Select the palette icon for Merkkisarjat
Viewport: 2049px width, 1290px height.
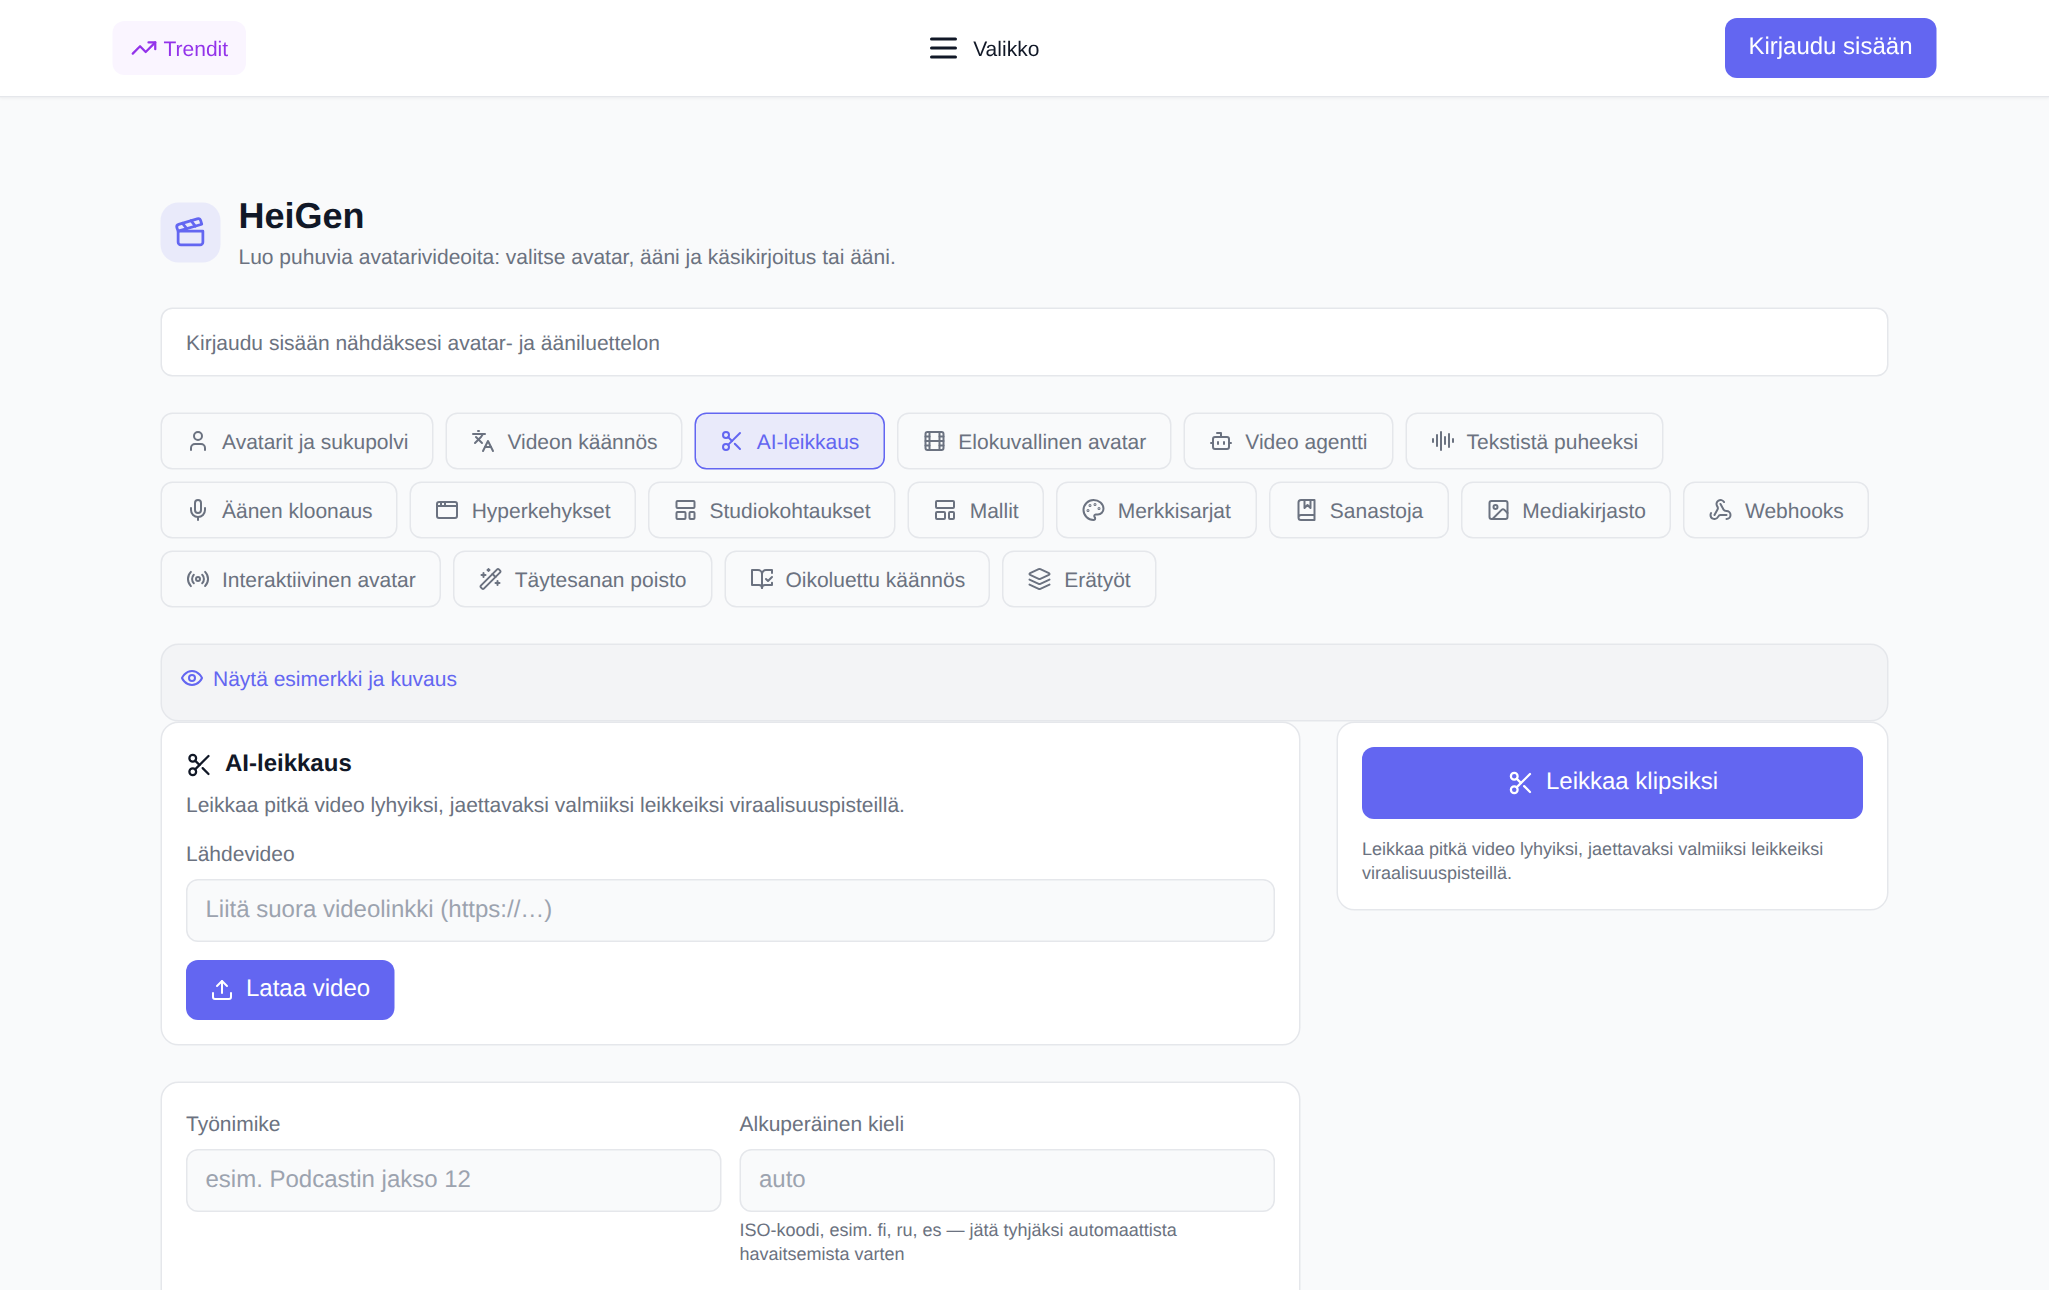(x=1093, y=510)
